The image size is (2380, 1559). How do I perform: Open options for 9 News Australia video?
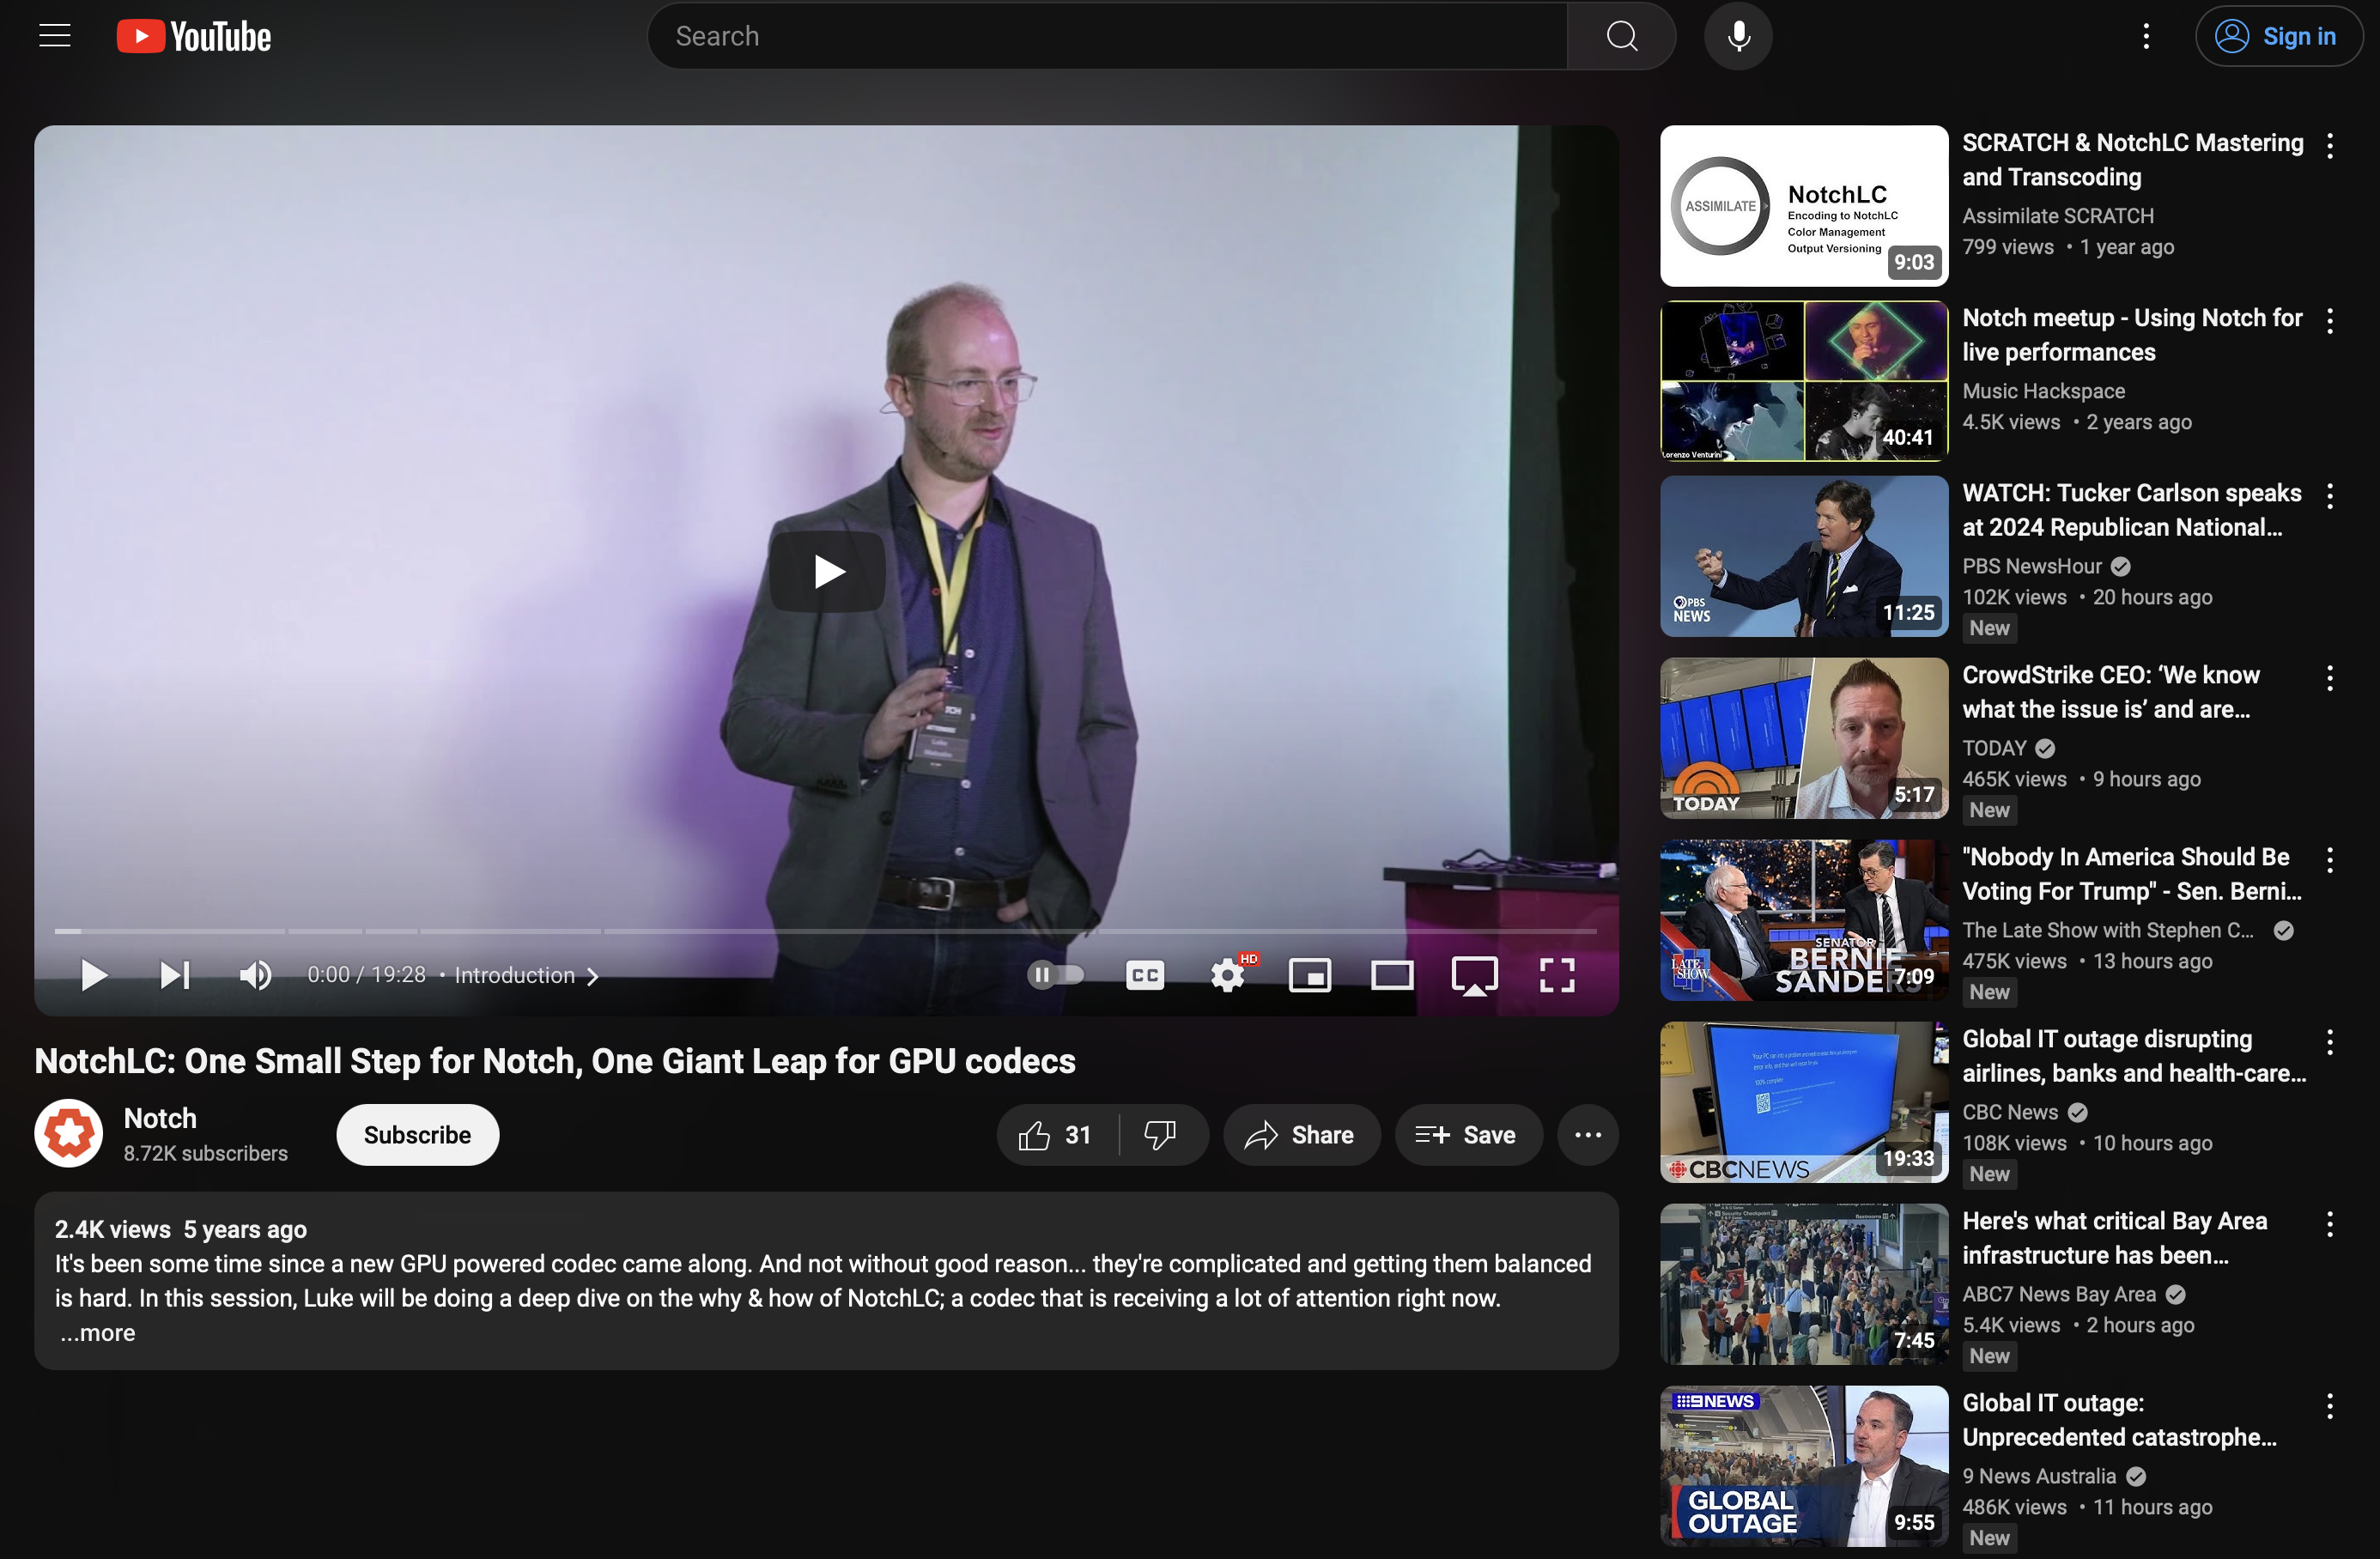coord(2329,1406)
